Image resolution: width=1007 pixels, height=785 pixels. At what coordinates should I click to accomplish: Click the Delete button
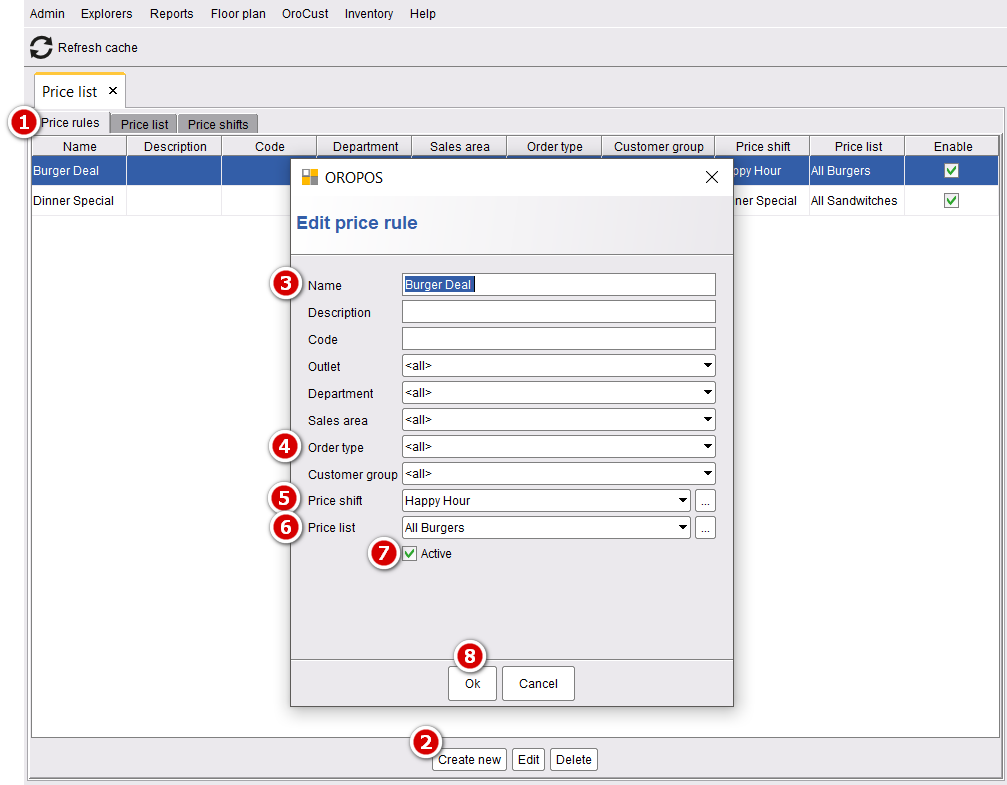(574, 759)
